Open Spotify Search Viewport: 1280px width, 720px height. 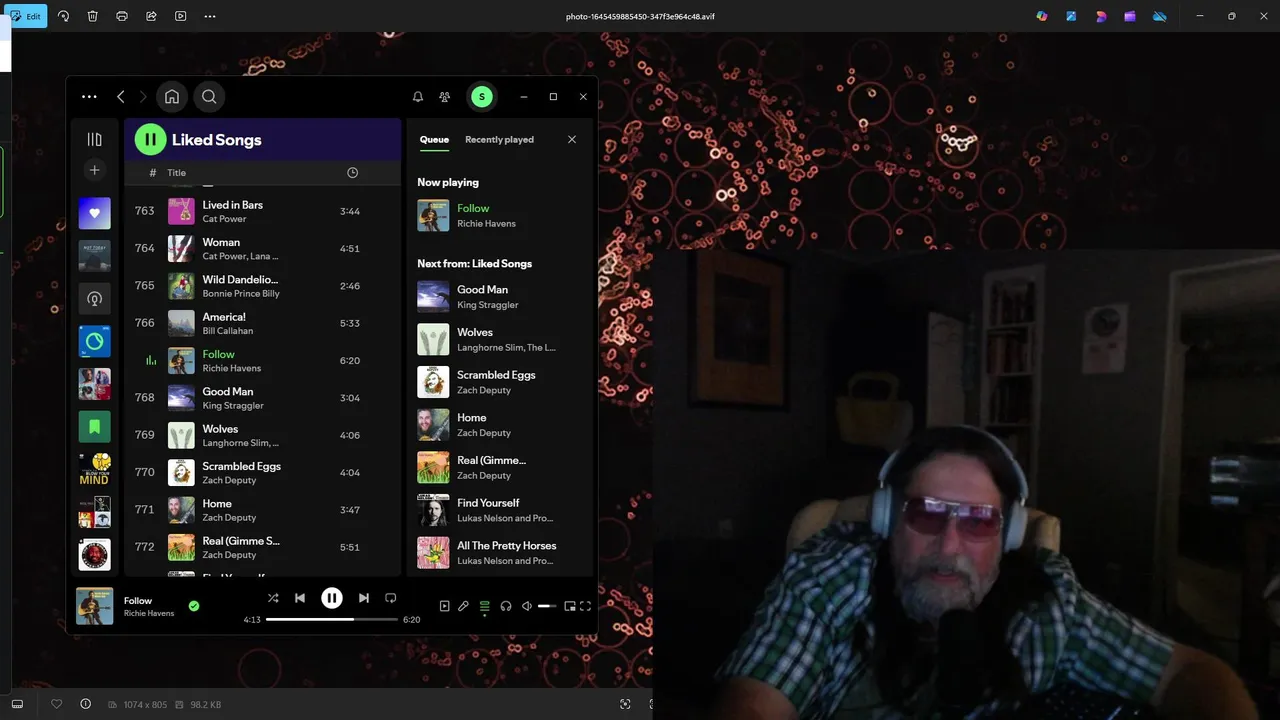(209, 97)
